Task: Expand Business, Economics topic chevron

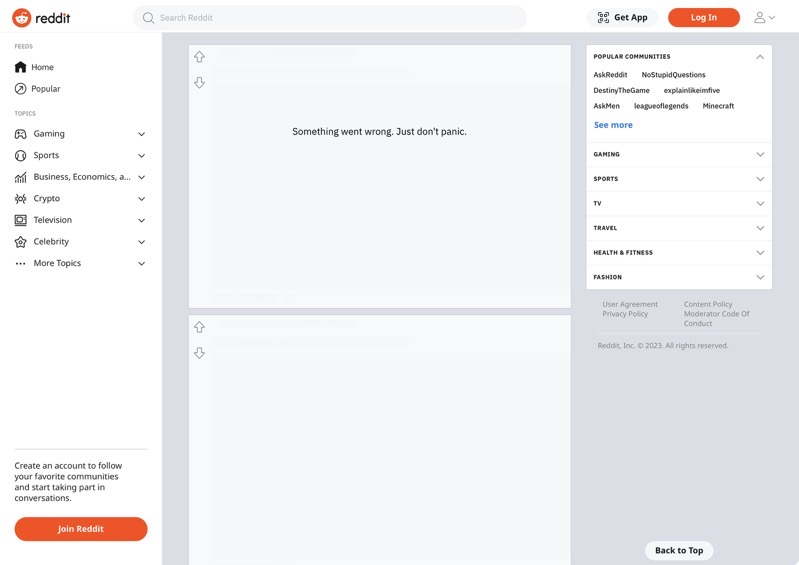Action: pos(142,177)
